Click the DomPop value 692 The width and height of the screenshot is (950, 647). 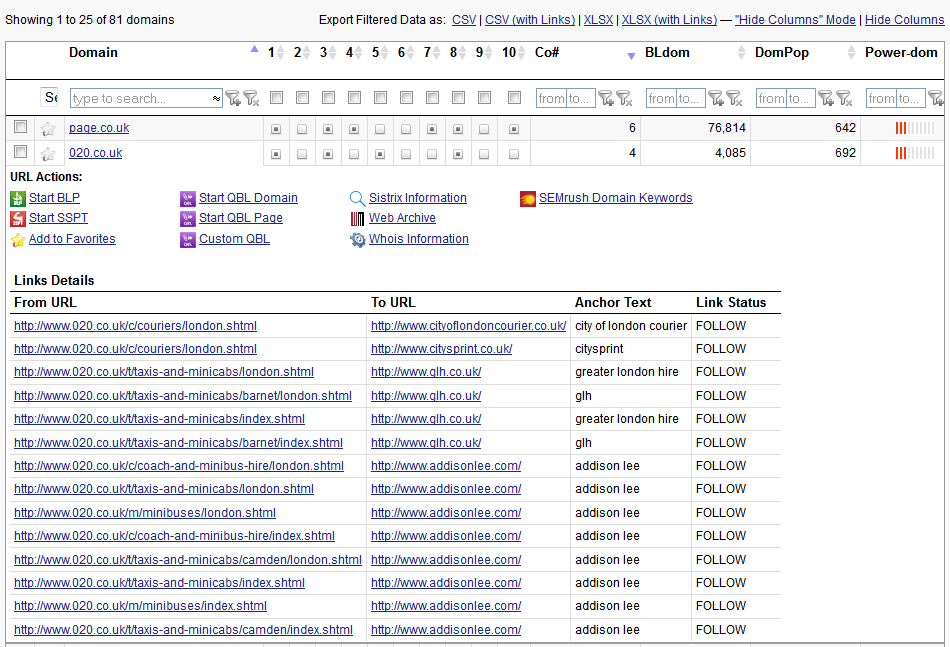pos(845,153)
